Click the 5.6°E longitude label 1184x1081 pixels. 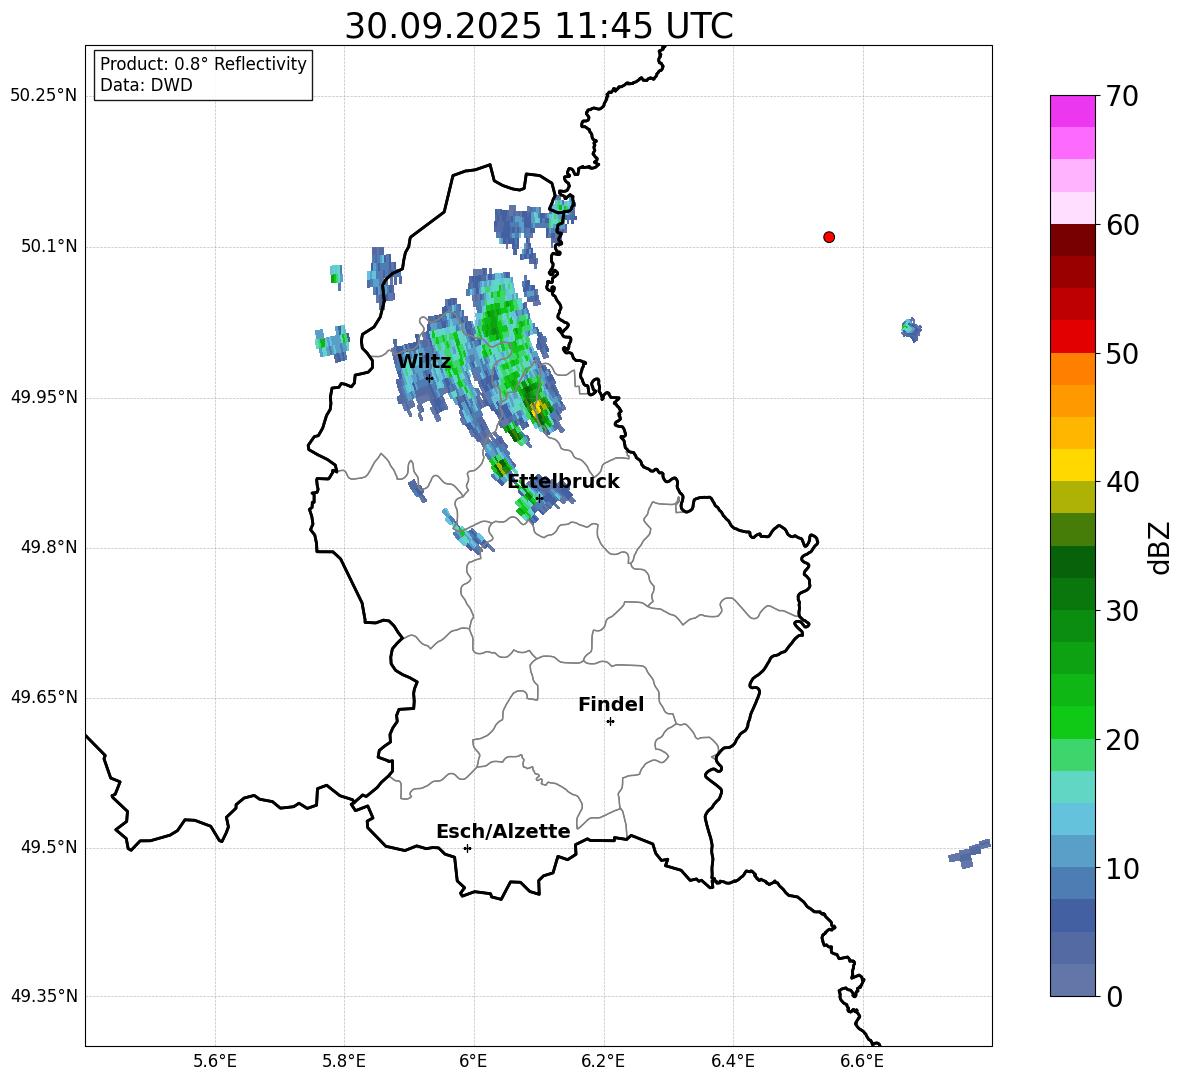pos(215,1061)
